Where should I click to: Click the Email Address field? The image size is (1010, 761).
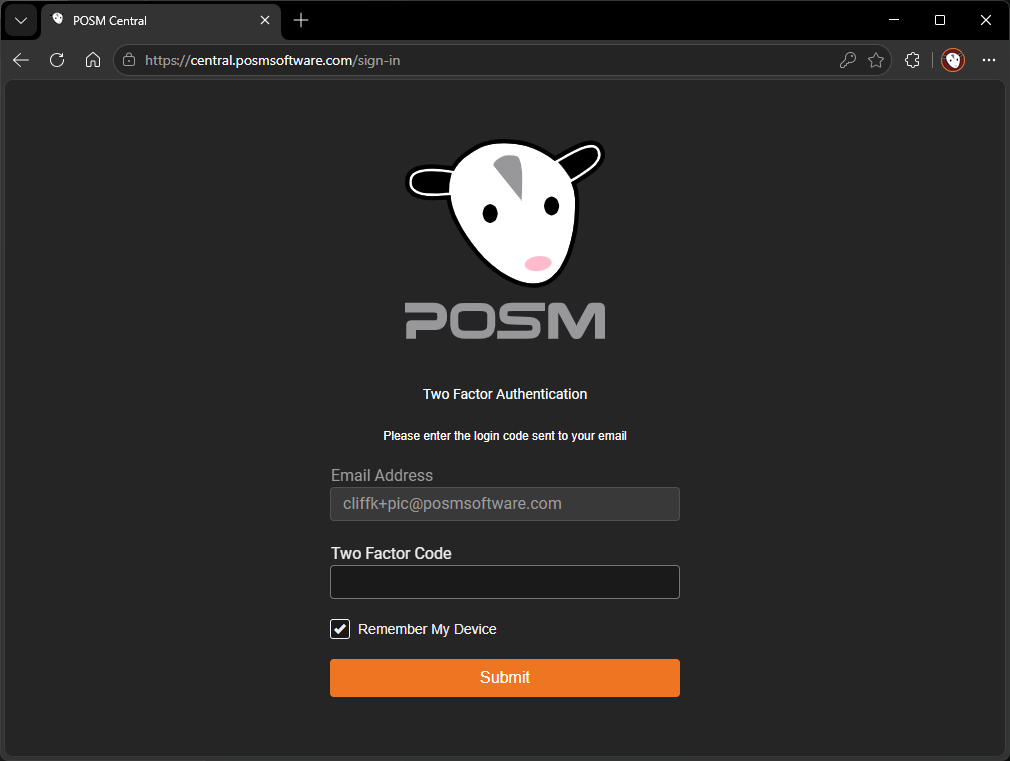tap(504, 504)
